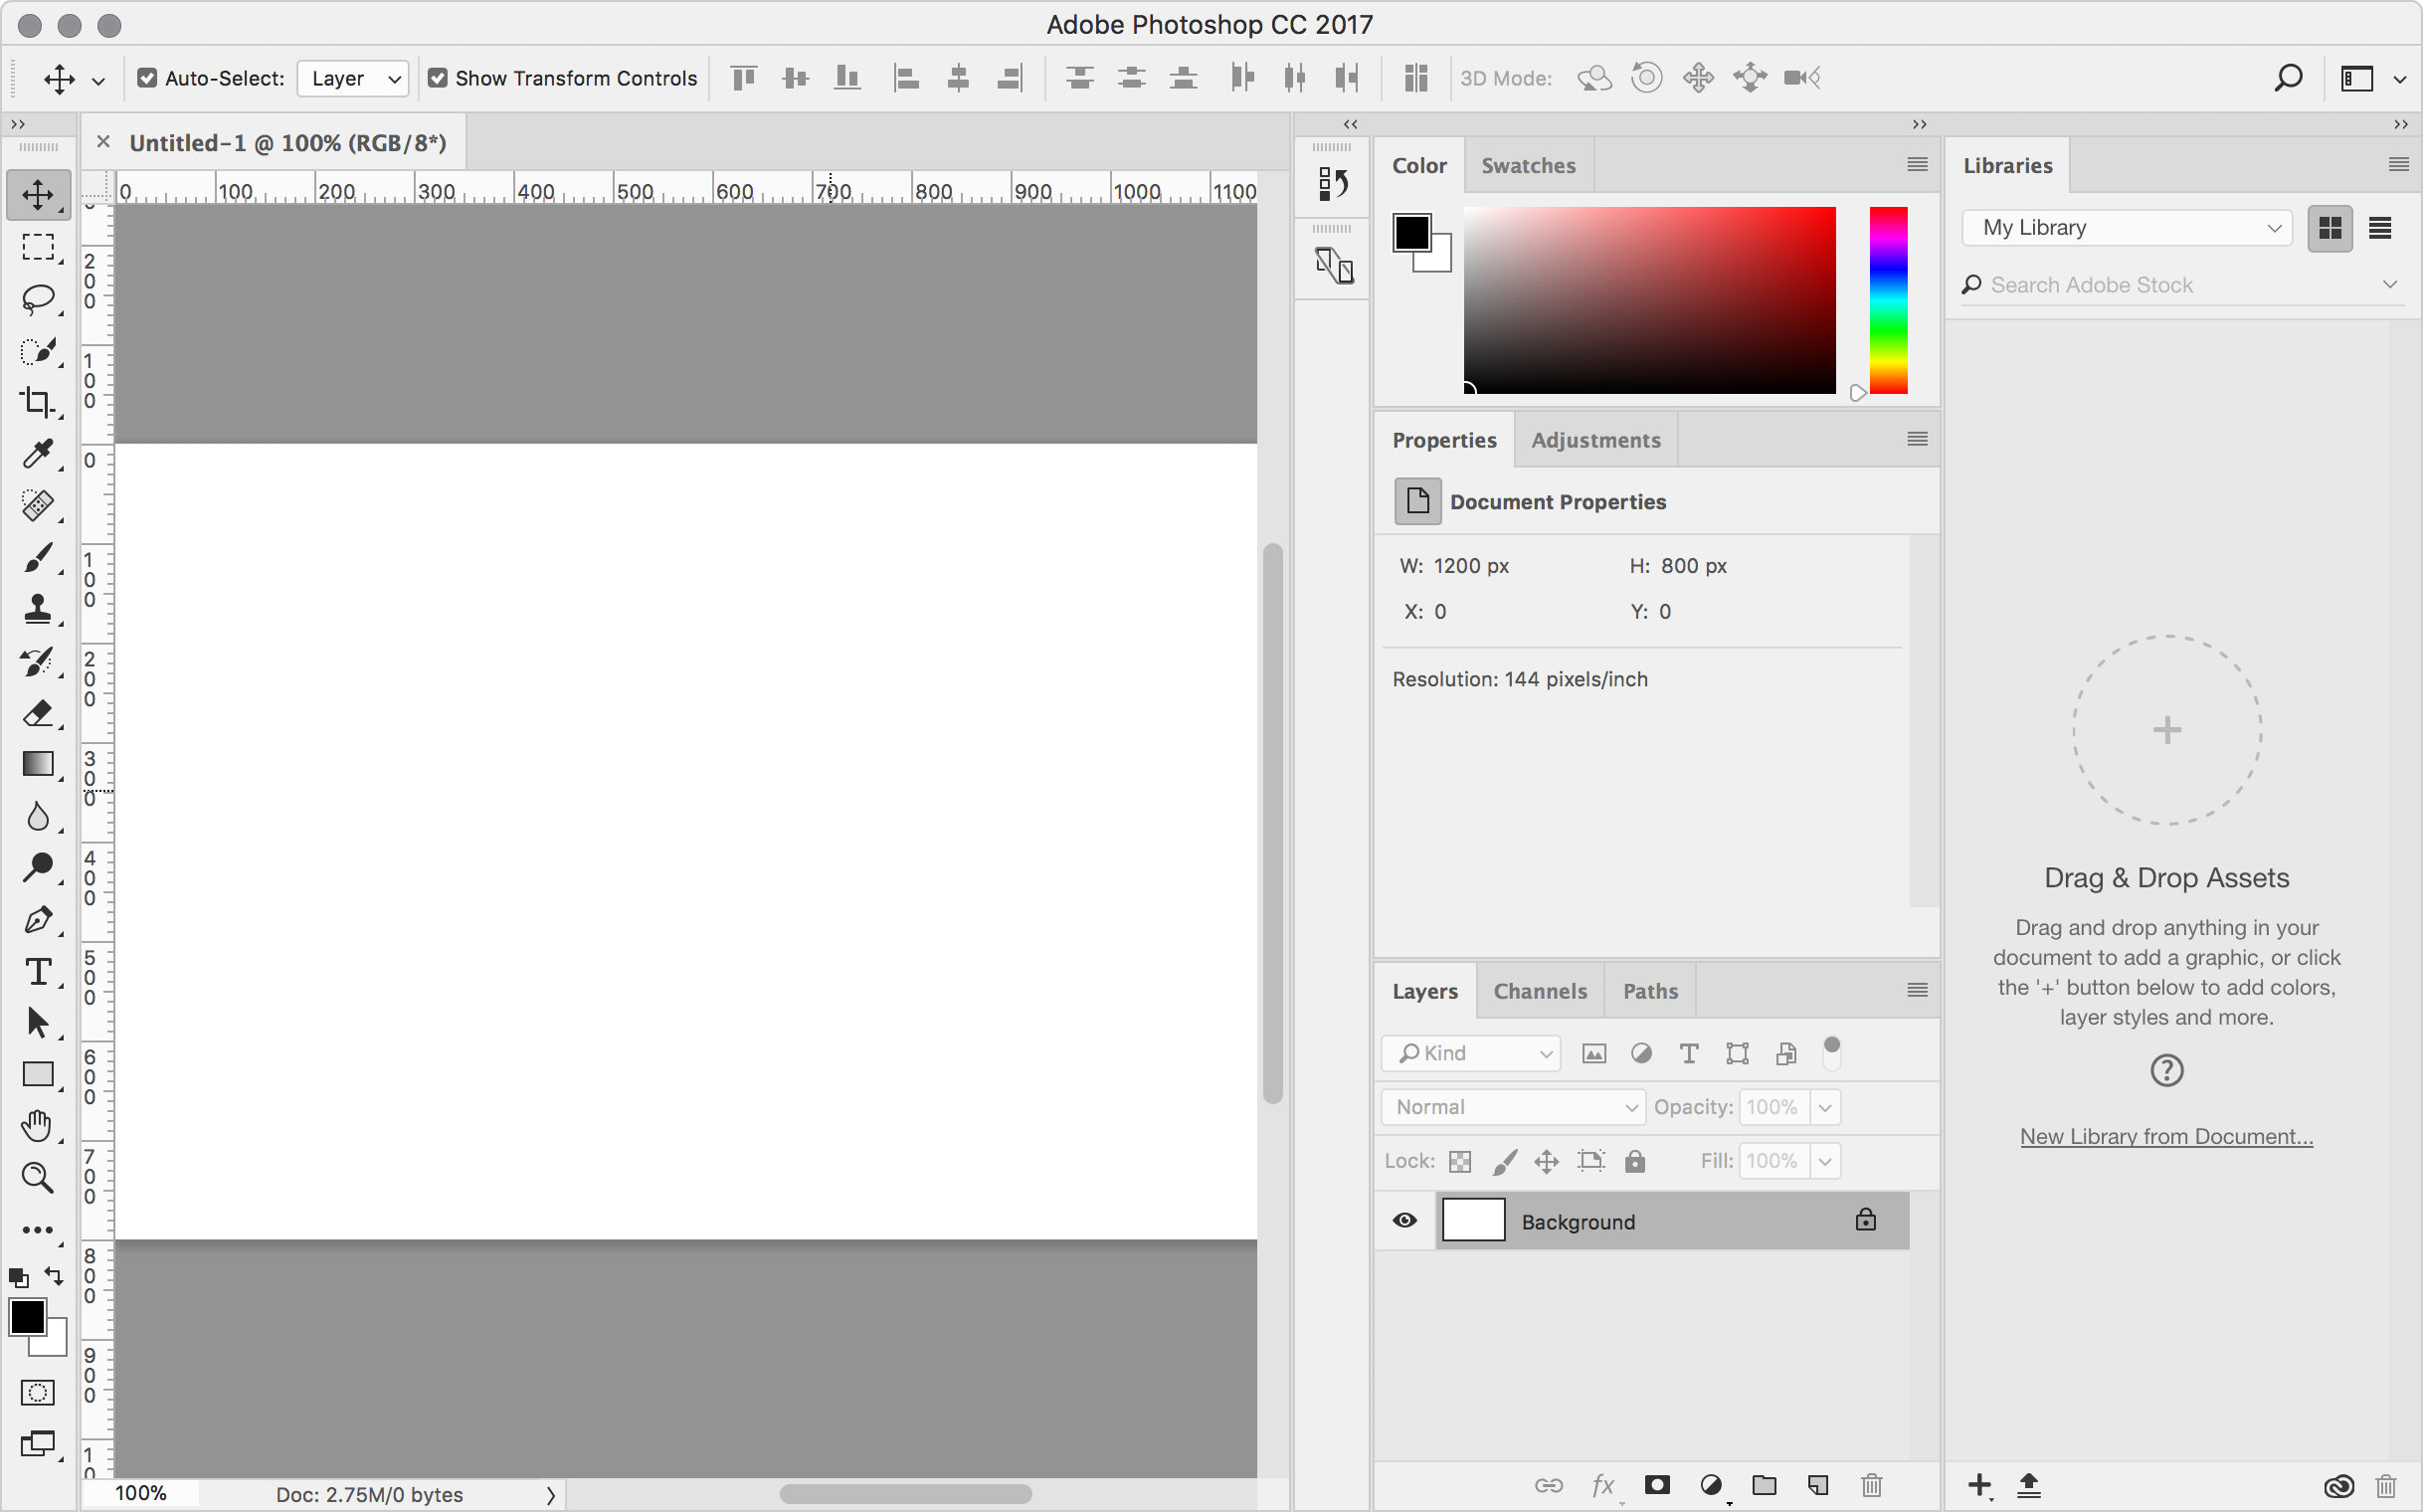Reset default foreground and background colors
Image resolution: width=2423 pixels, height=1512 pixels.
[x=18, y=1278]
